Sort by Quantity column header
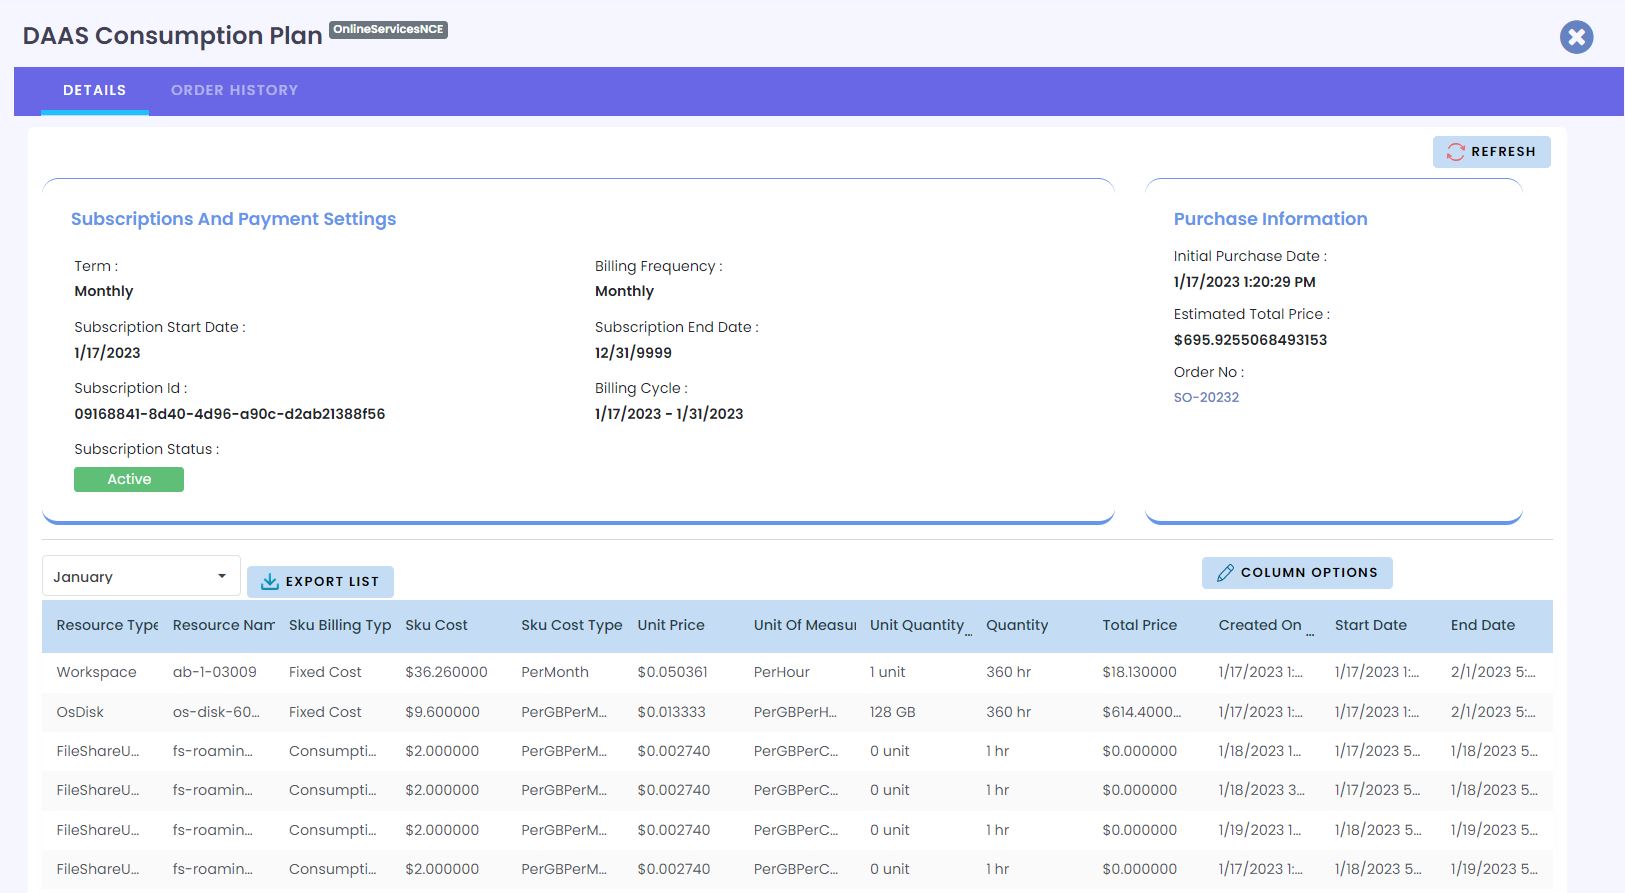Viewport: 1625px width, 893px height. 1017,625
